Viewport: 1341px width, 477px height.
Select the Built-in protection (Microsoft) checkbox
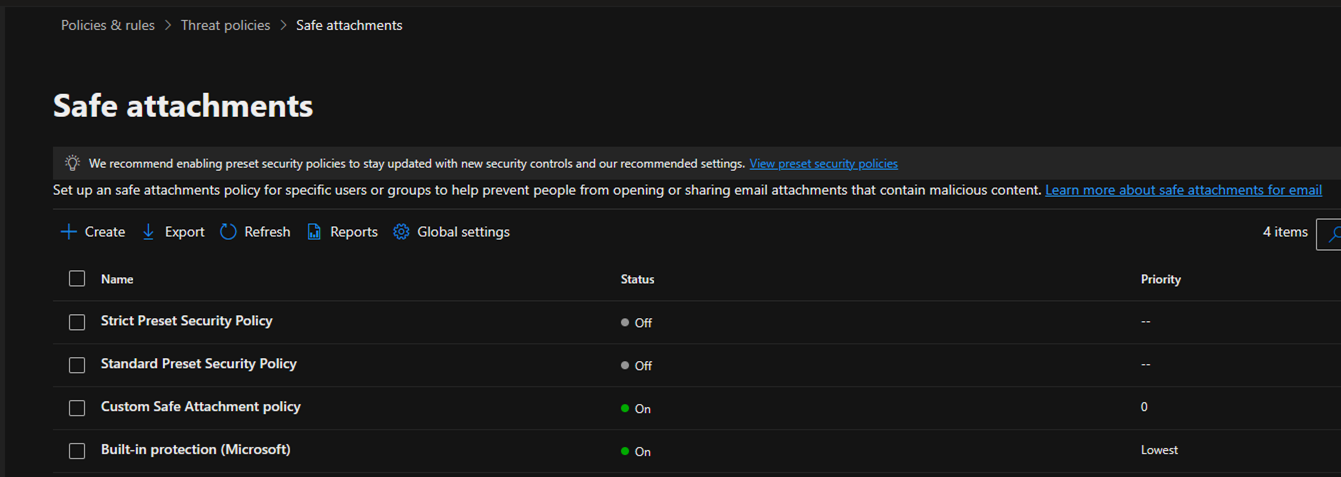coord(77,451)
